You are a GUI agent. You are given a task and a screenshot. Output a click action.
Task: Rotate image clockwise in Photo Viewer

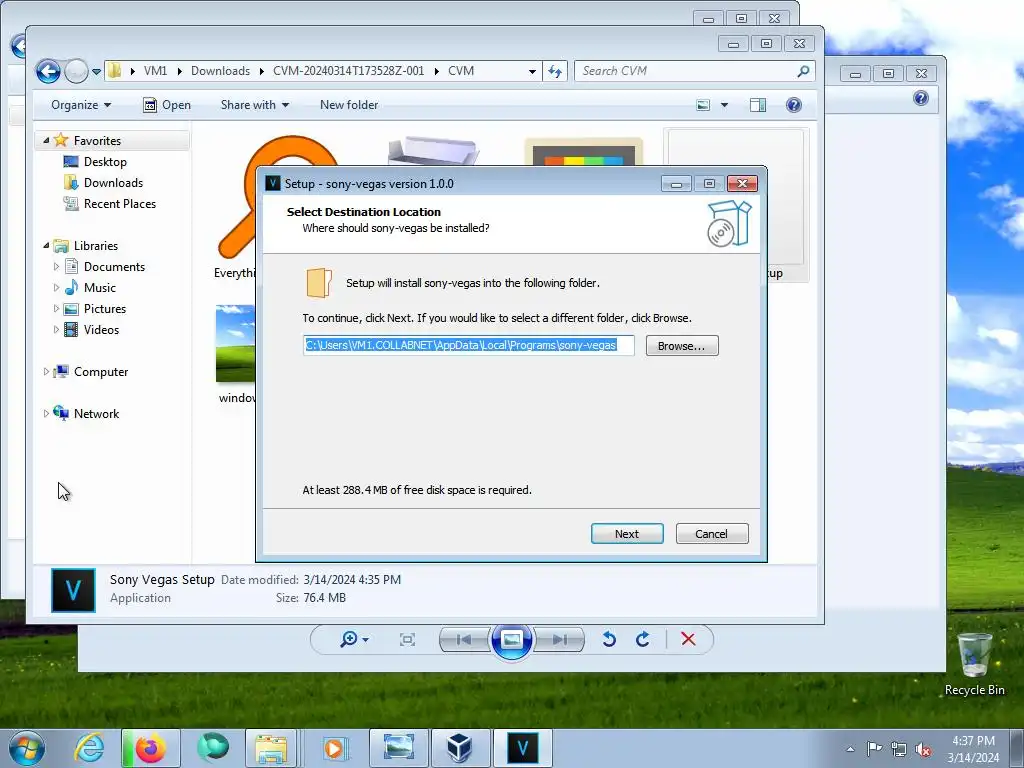point(643,639)
